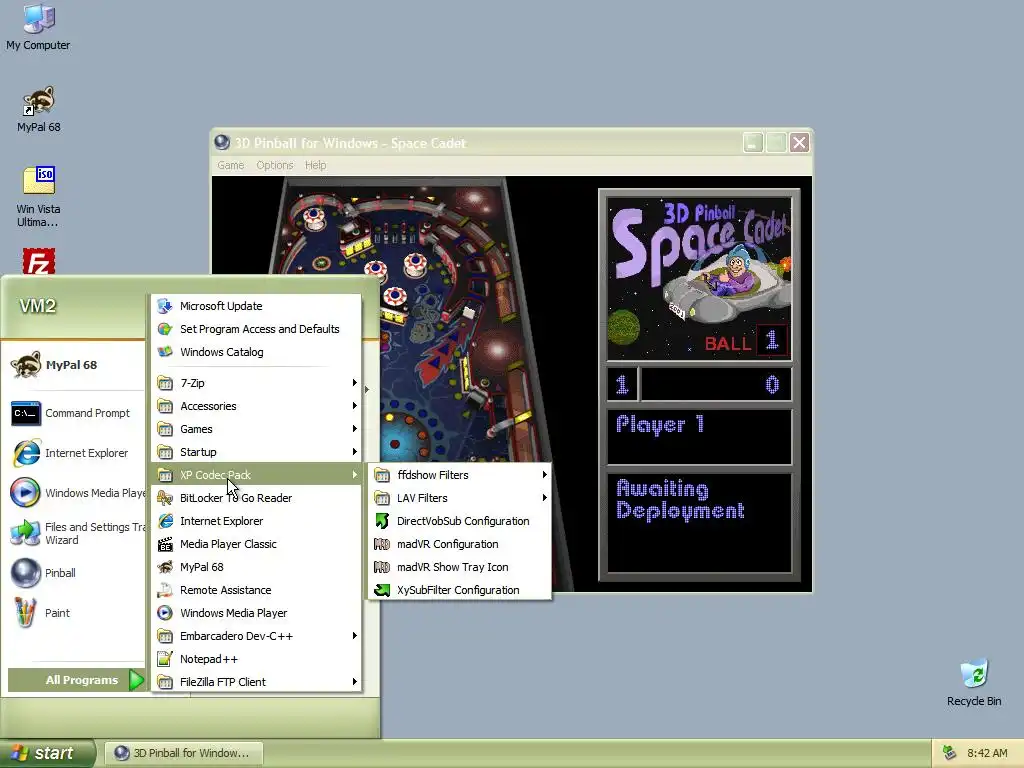Open the Help menu in Pinball window
The height and width of the screenshot is (768, 1024).
point(315,165)
